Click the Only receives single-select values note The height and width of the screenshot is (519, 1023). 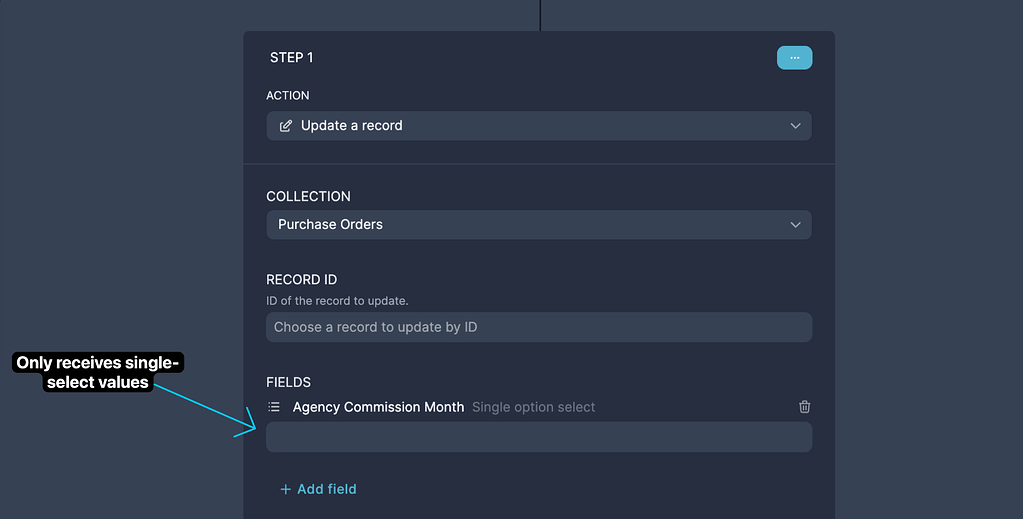[98, 372]
